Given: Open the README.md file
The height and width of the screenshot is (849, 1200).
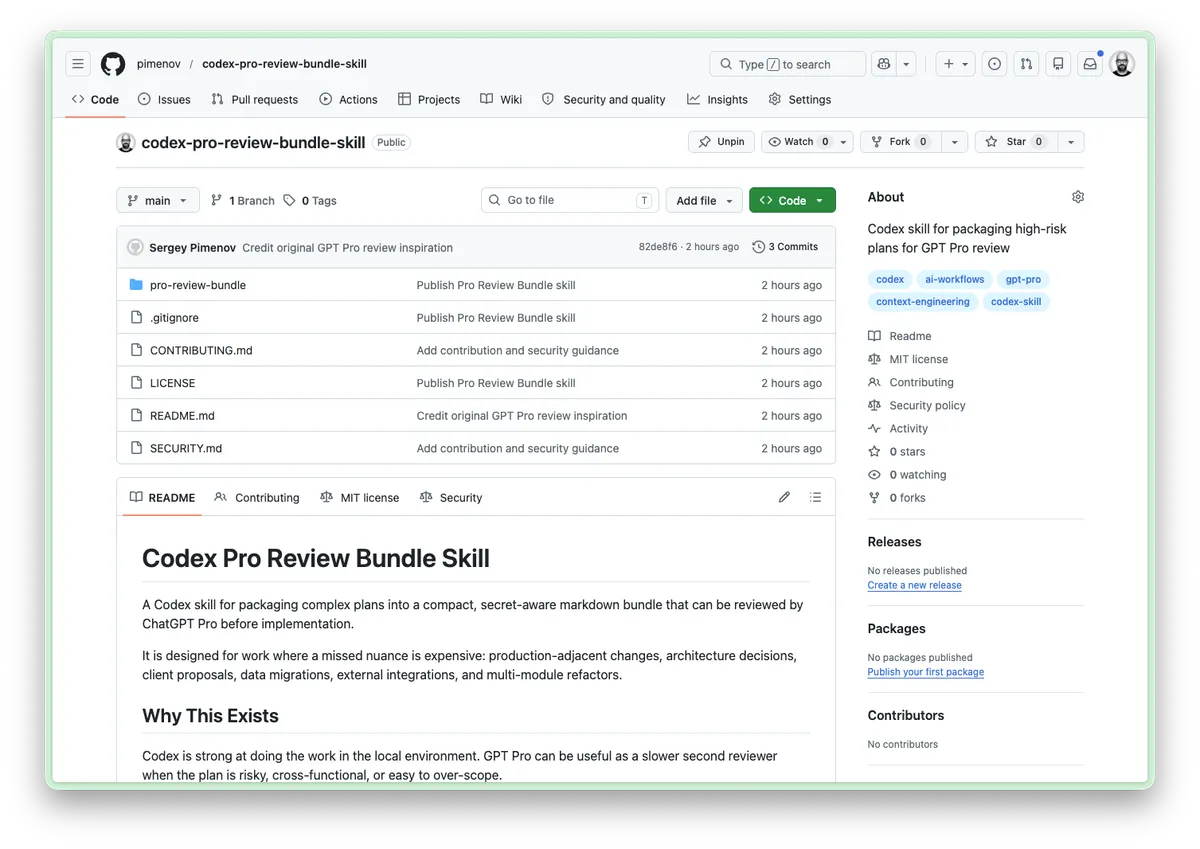Looking at the screenshot, I should pos(182,416).
